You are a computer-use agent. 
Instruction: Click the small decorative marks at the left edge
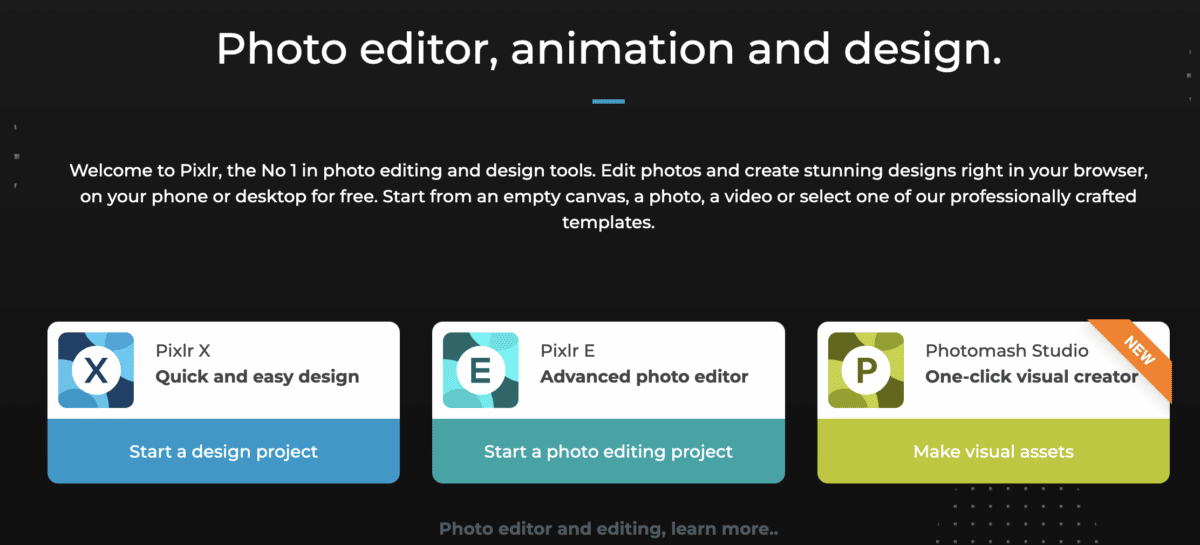click(16, 156)
